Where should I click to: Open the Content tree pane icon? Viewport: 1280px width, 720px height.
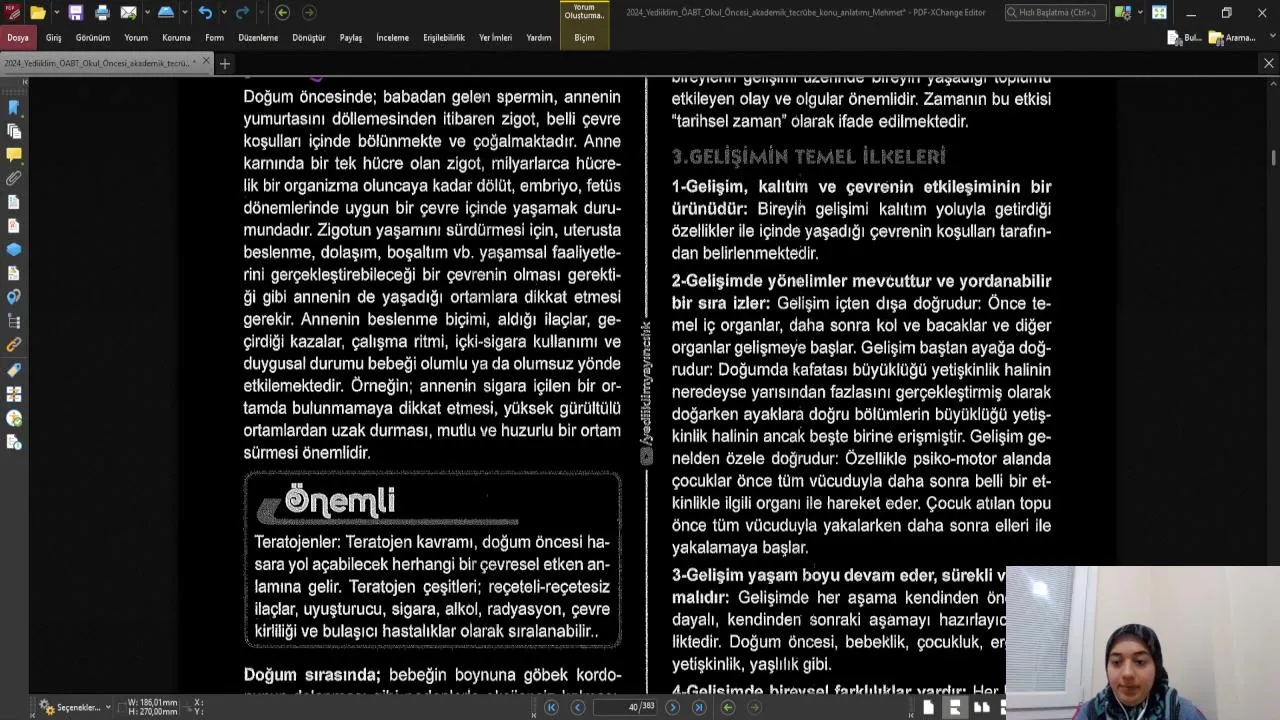14,321
